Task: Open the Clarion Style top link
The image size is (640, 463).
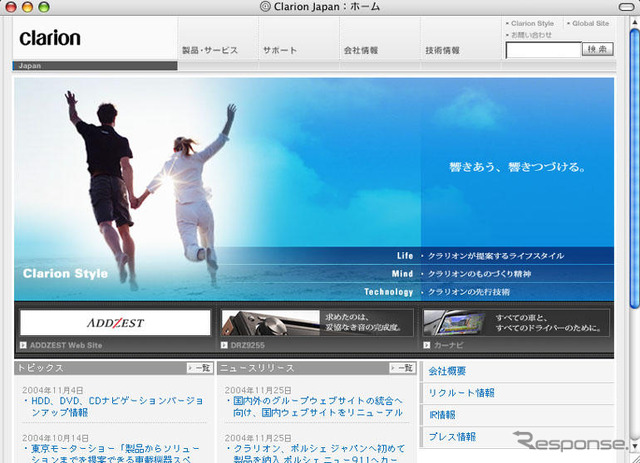Action: tap(532, 24)
